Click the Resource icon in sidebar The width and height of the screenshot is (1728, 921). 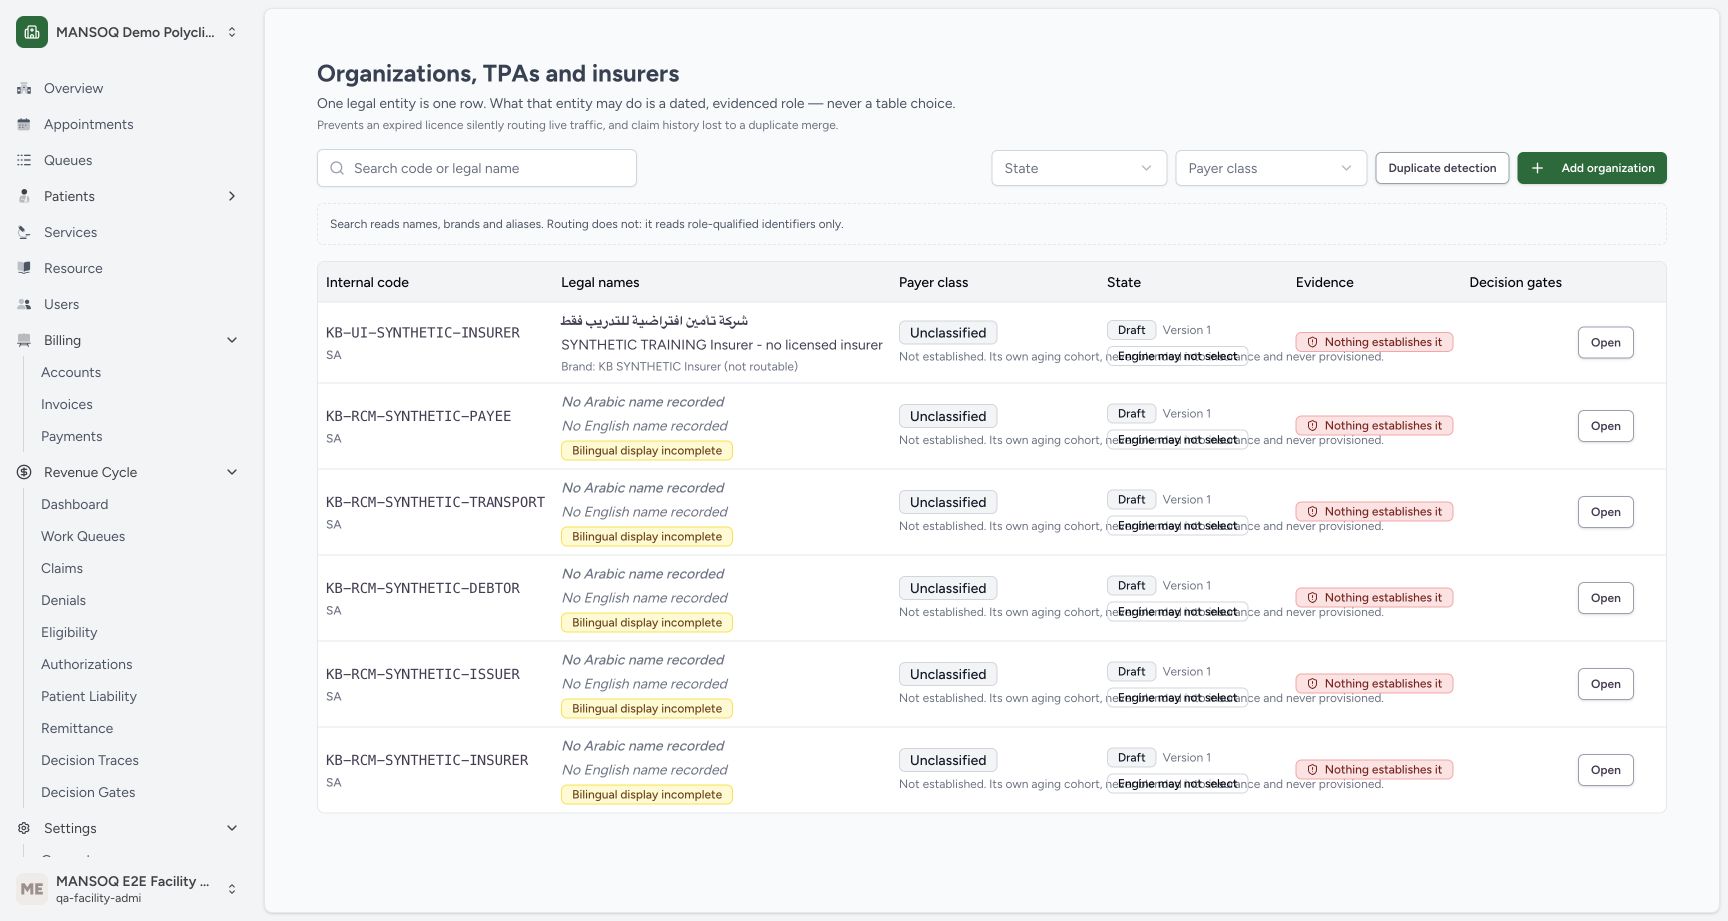pos(24,268)
